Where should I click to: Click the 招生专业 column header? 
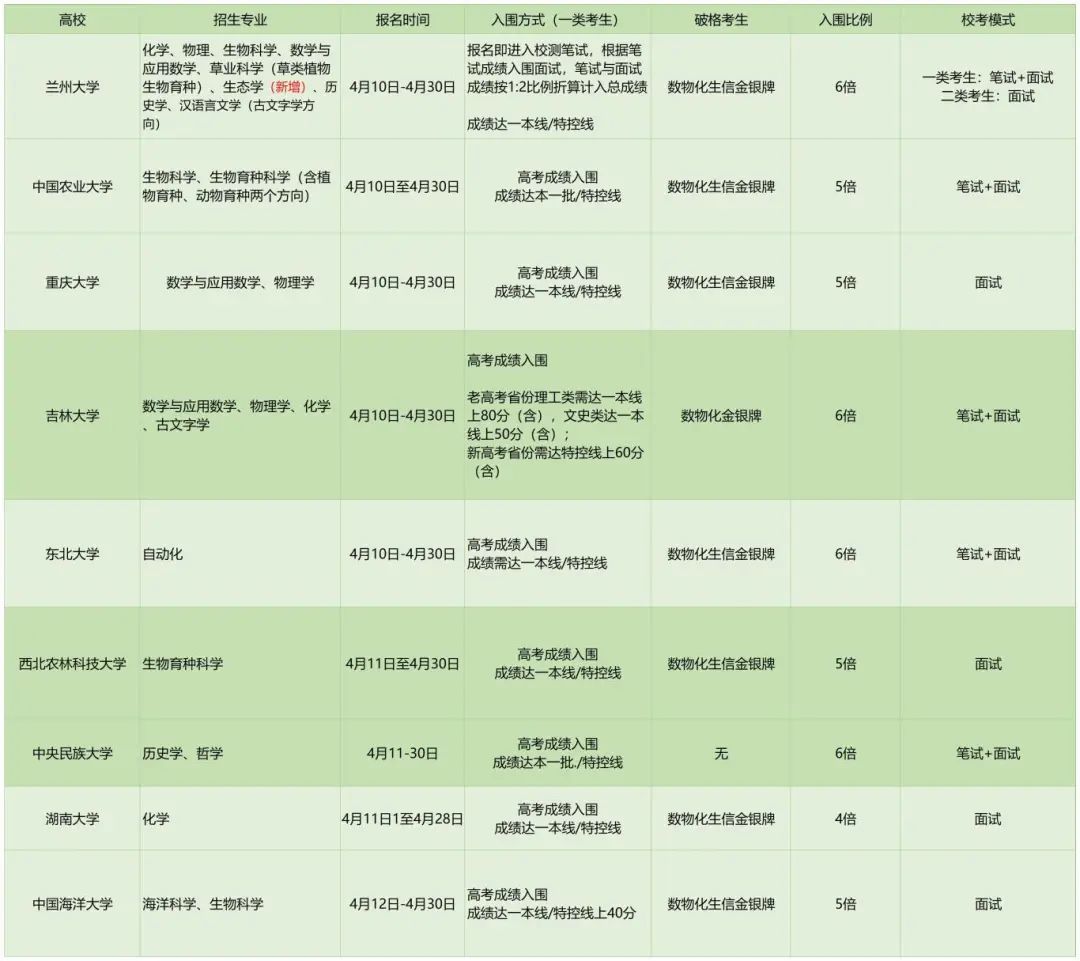click(240, 20)
